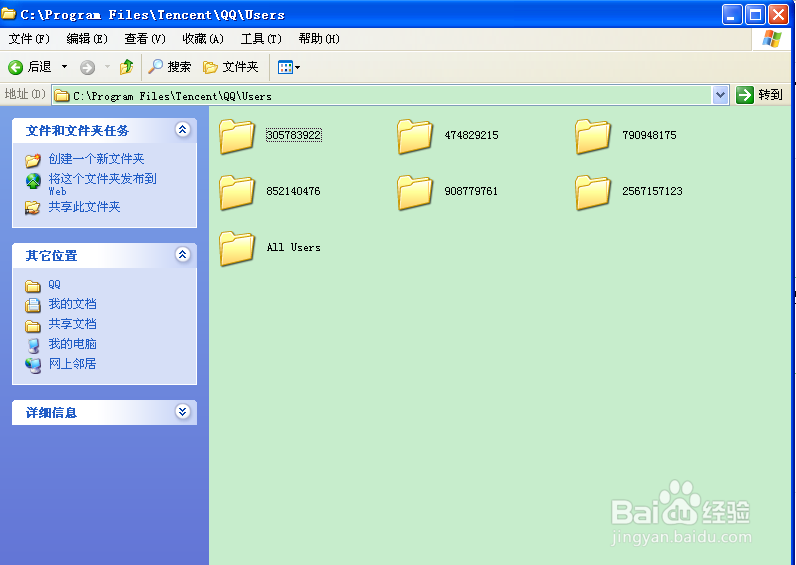Image resolution: width=796 pixels, height=565 pixels.
Task: Open the Views dropdown arrow
Action: (297, 67)
